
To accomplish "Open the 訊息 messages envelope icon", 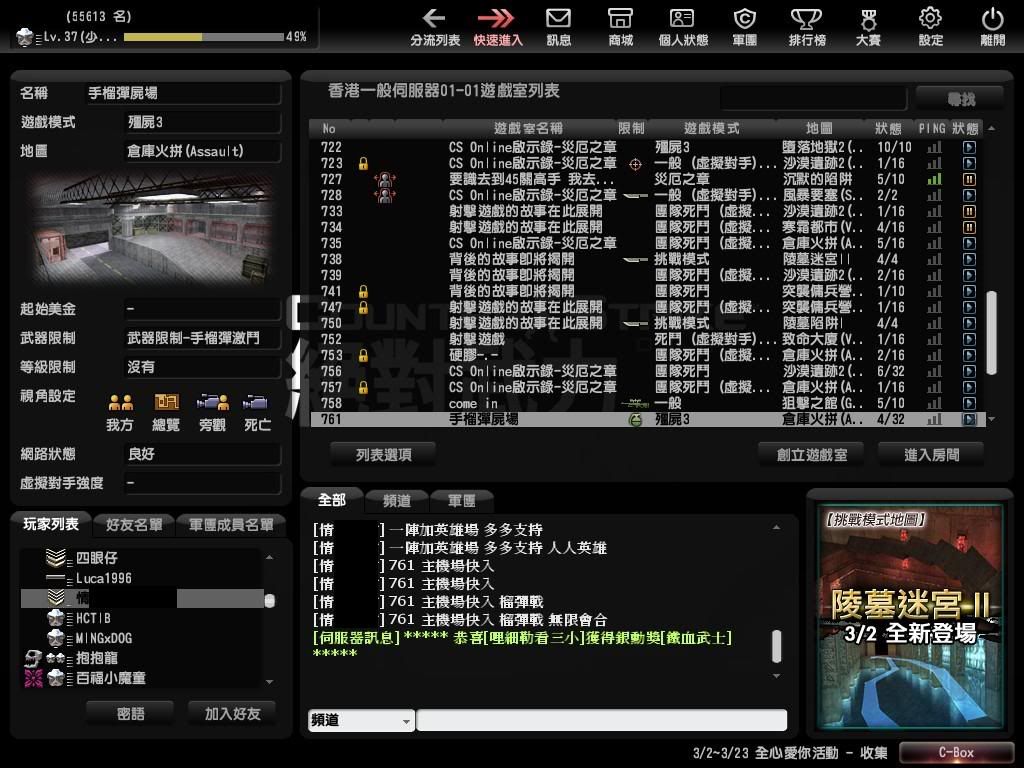I will [x=558, y=19].
